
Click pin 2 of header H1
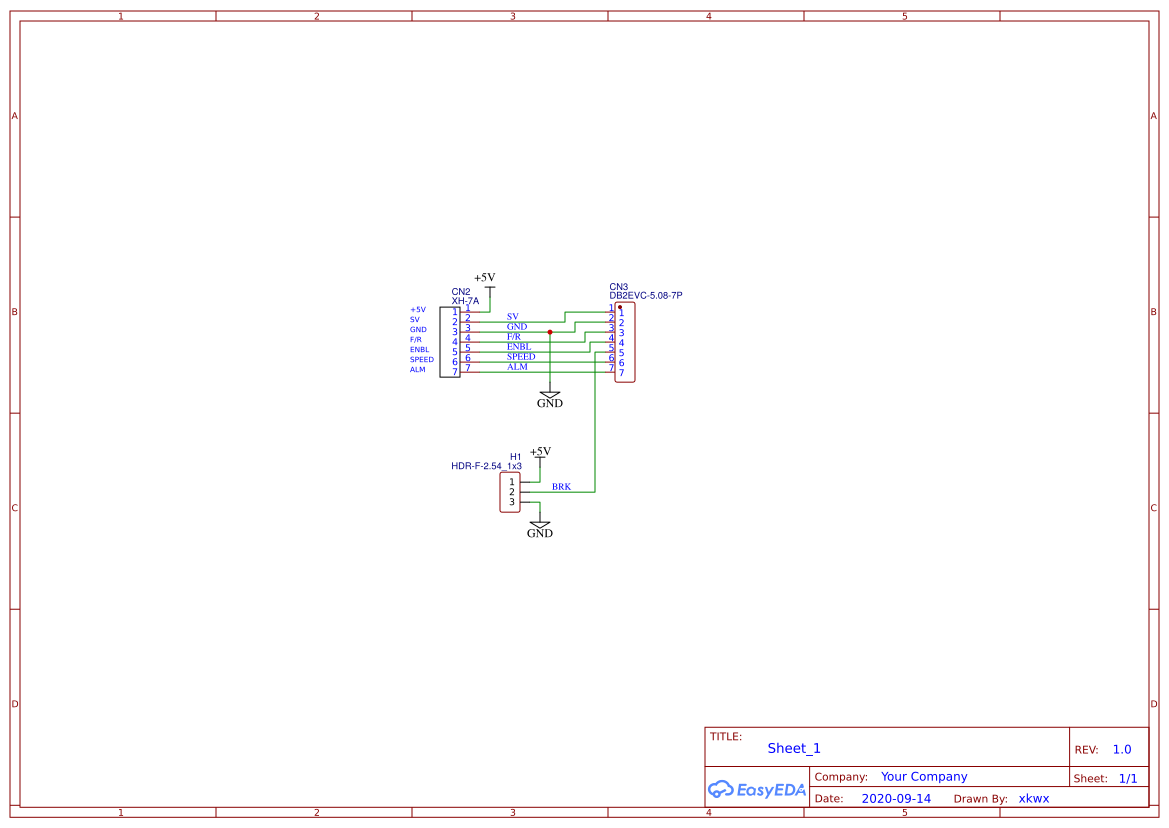tap(525, 491)
